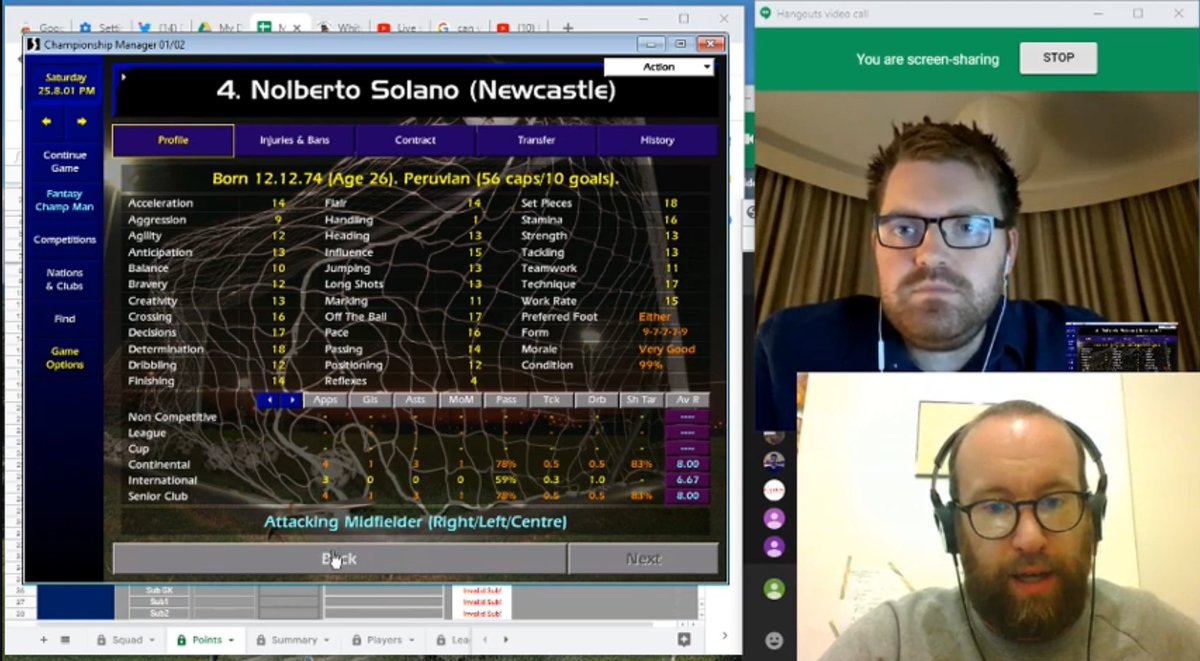Open the Injuries & Bans tab
Image resolution: width=1200 pixels, height=661 pixels.
point(294,140)
